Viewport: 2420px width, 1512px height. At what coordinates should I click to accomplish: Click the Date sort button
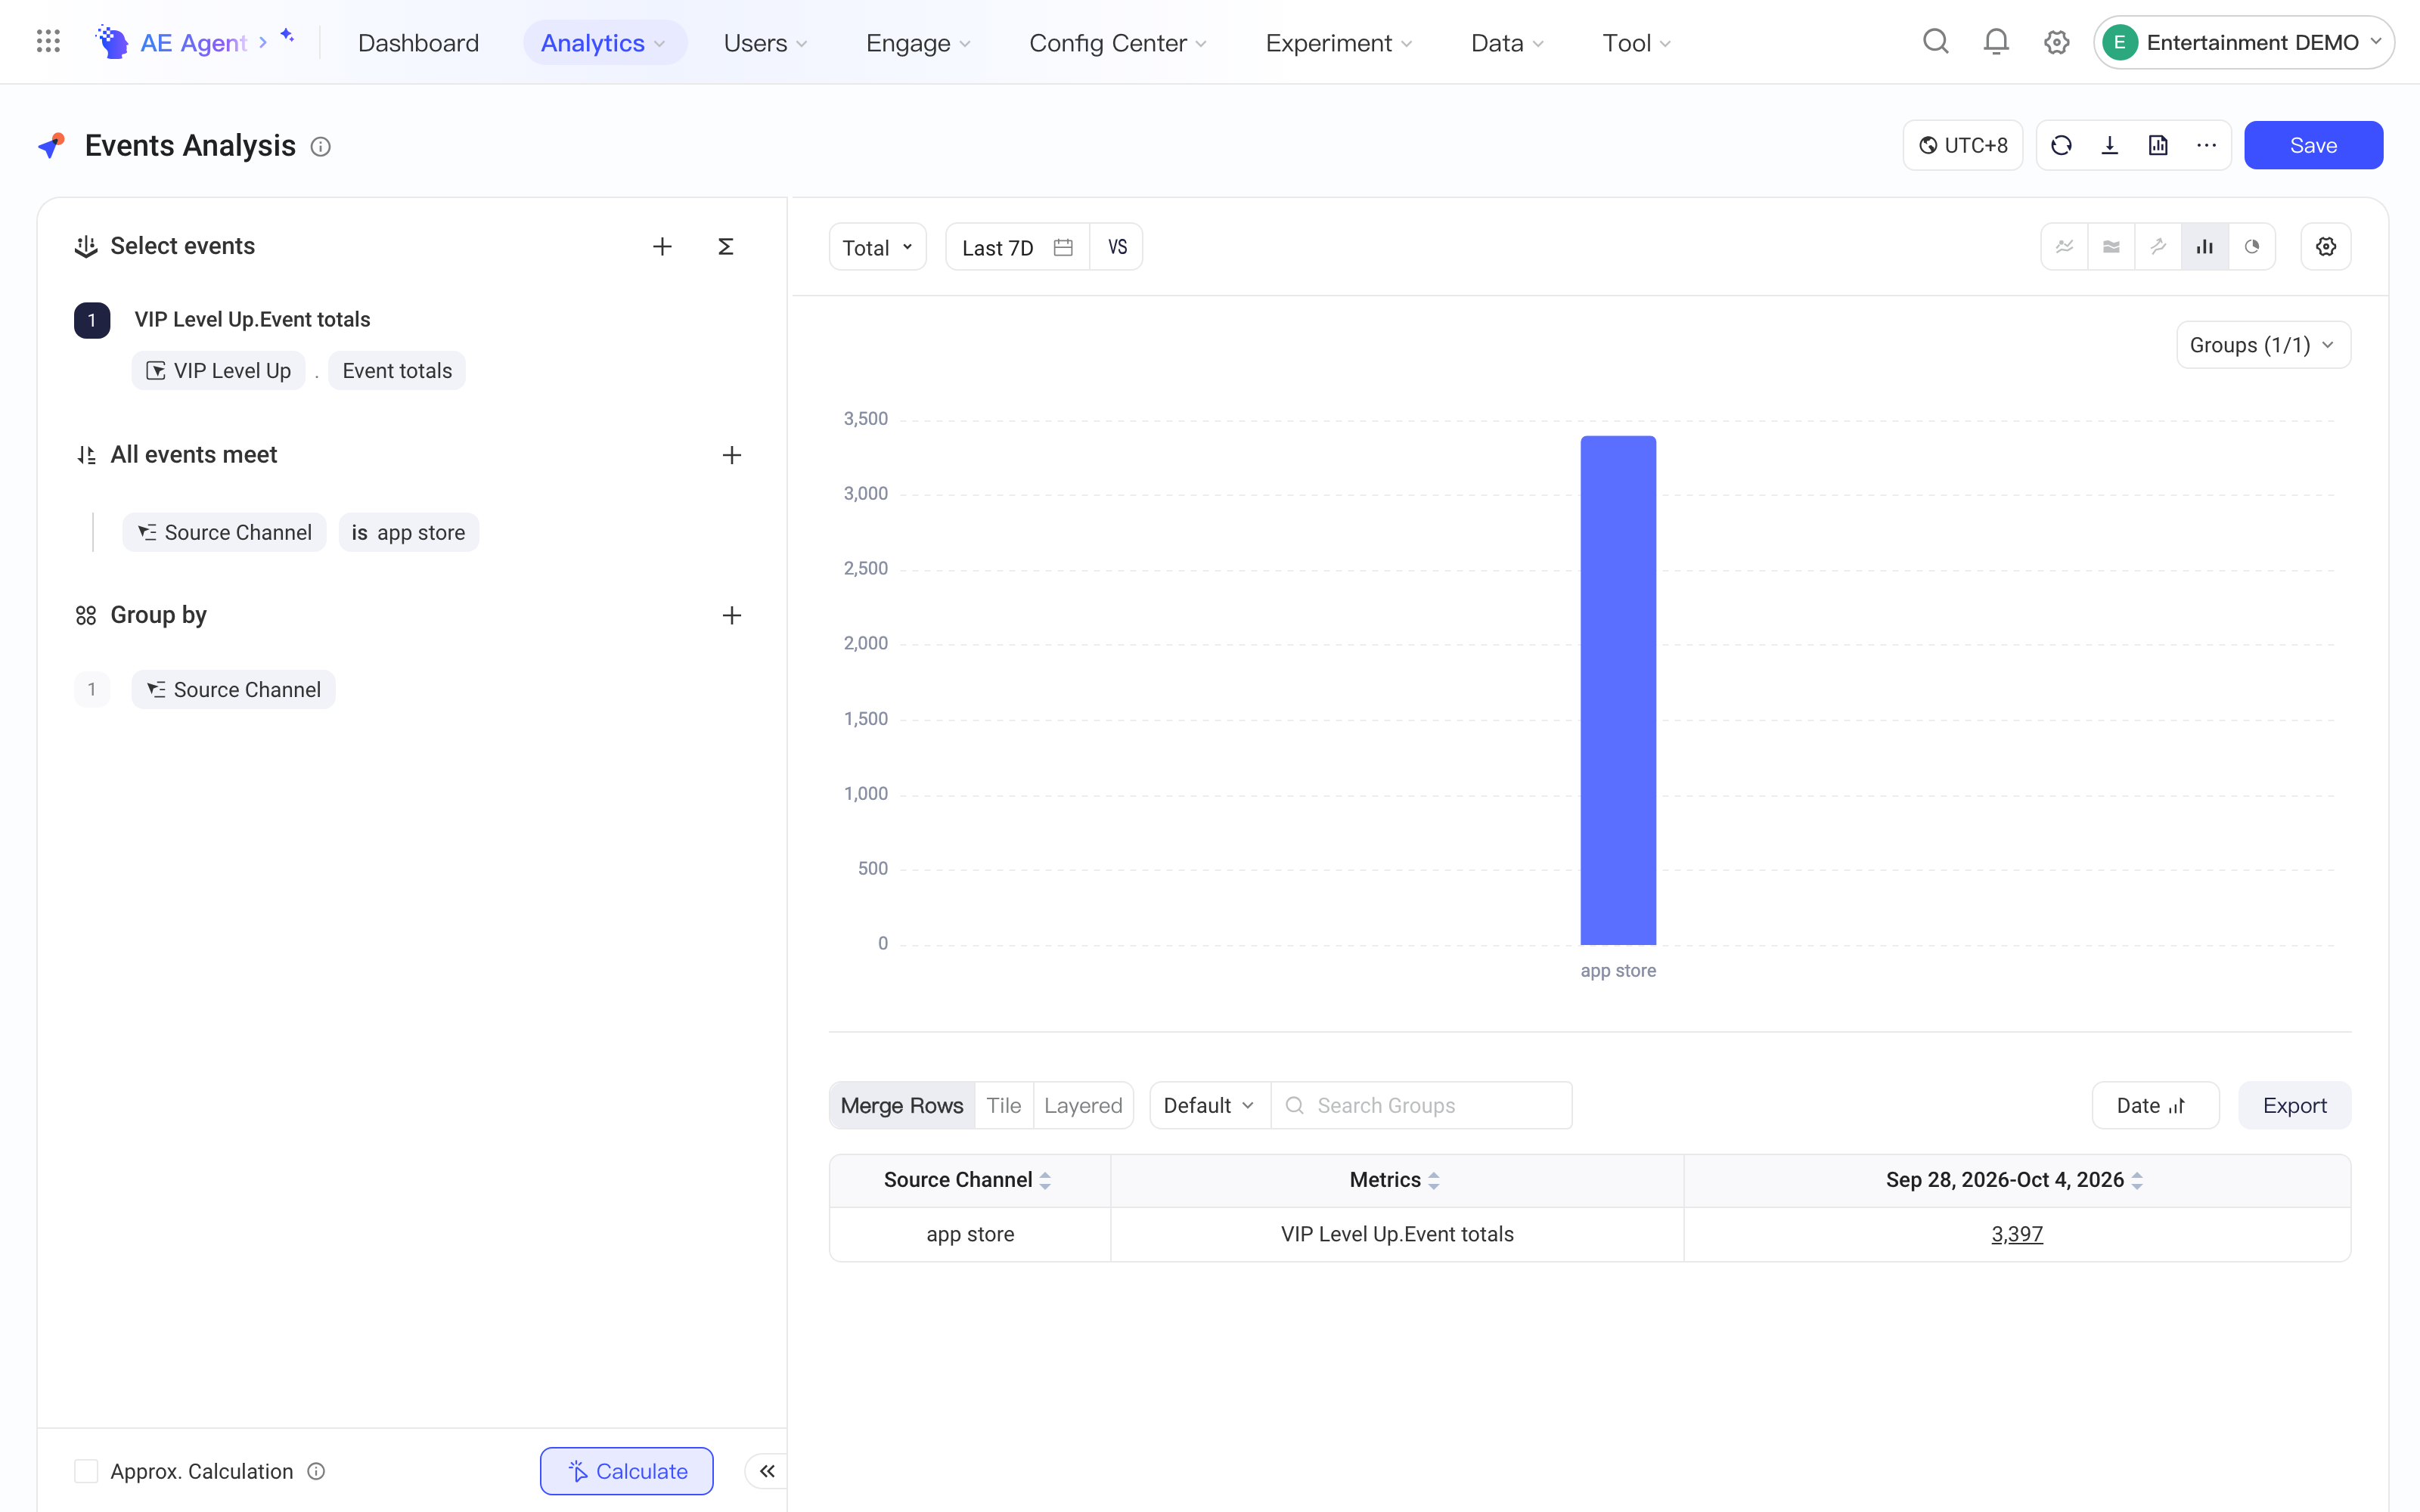tap(2155, 1106)
